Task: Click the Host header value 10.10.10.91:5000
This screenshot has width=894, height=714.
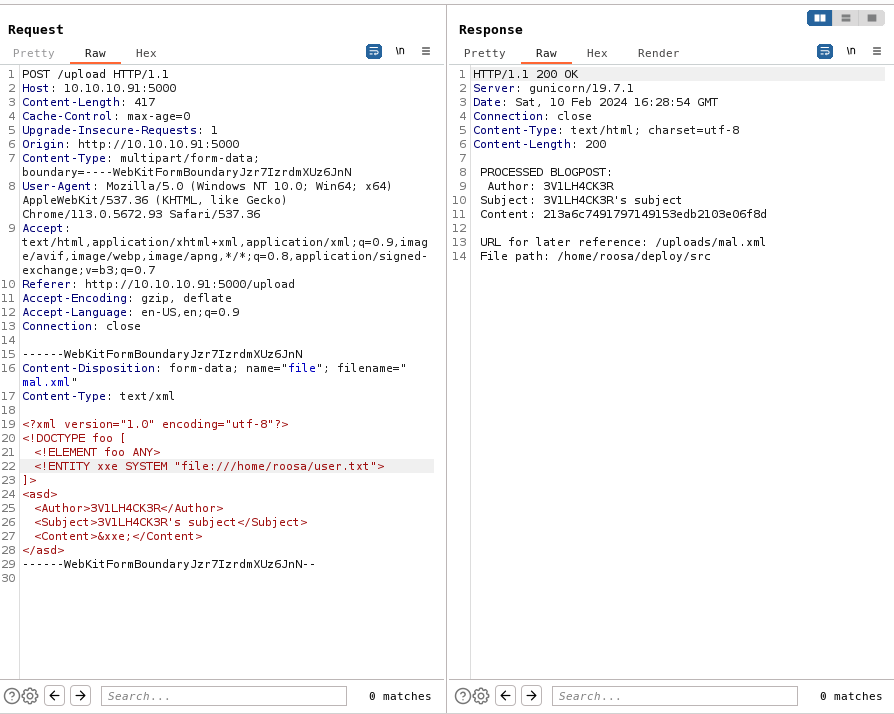Action: tap(120, 88)
